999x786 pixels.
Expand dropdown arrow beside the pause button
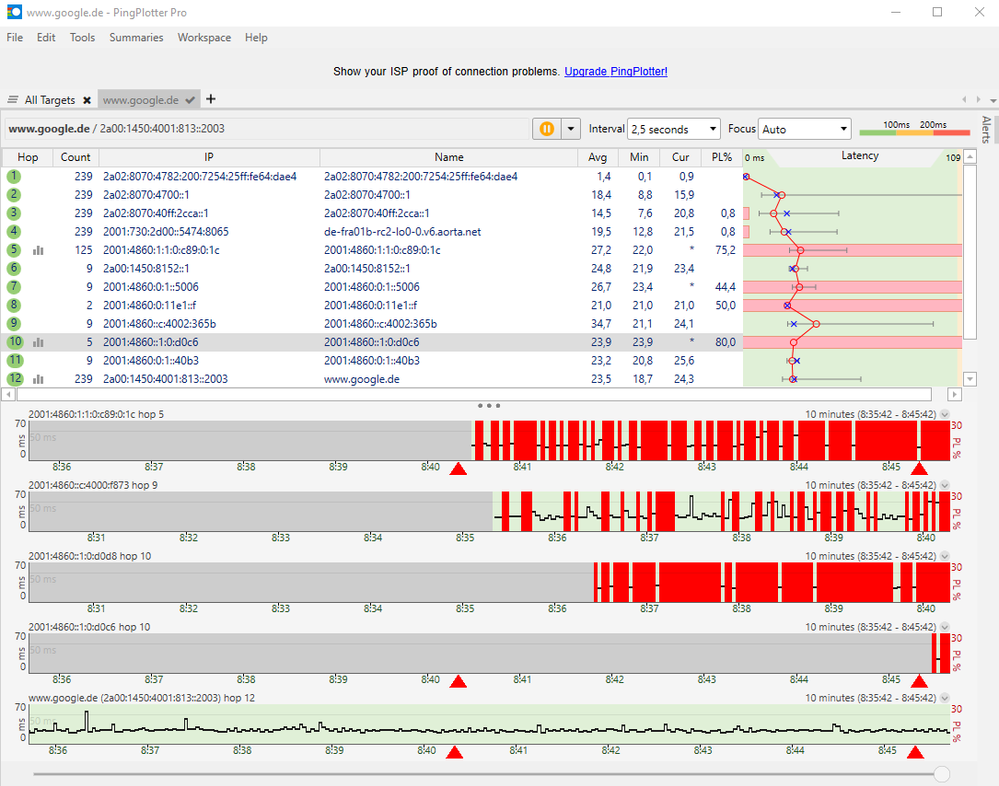(571, 129)
